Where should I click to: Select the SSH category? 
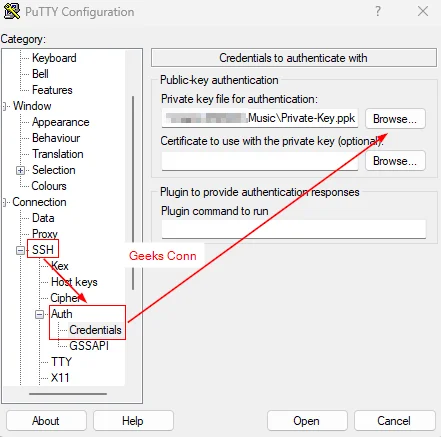43,250
